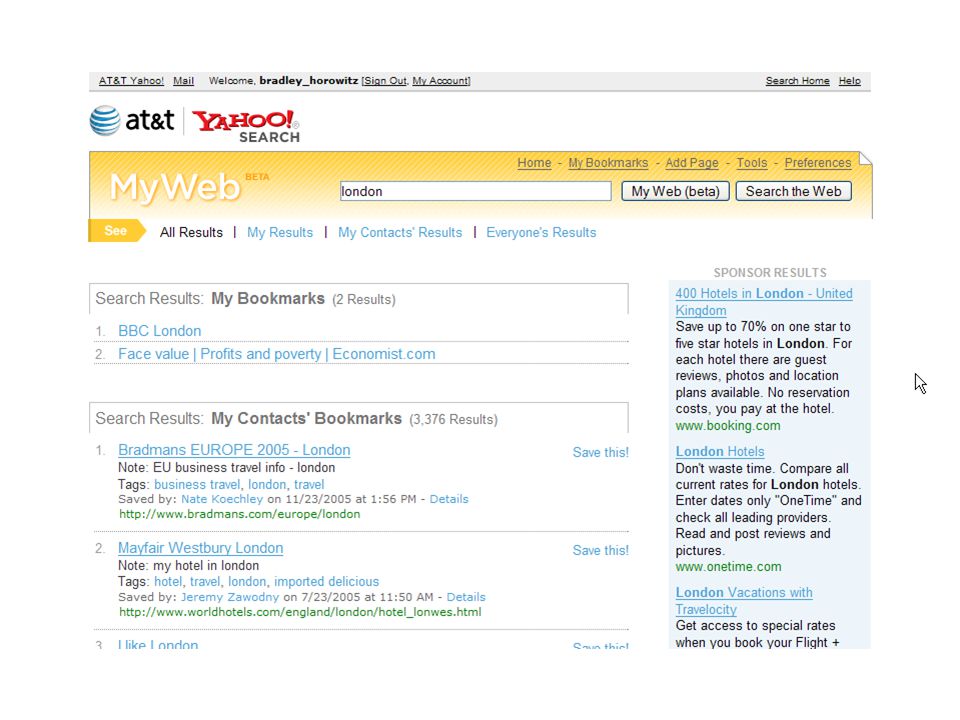
Task: Save this! for Mayfair Westbury result
Action: (600, 550)
